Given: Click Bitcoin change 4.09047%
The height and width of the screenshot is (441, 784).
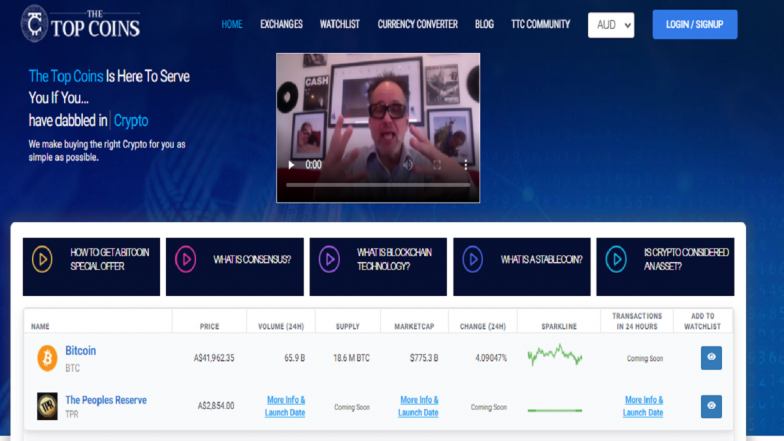Looking at the screenshot, I should tap(491, 358).
